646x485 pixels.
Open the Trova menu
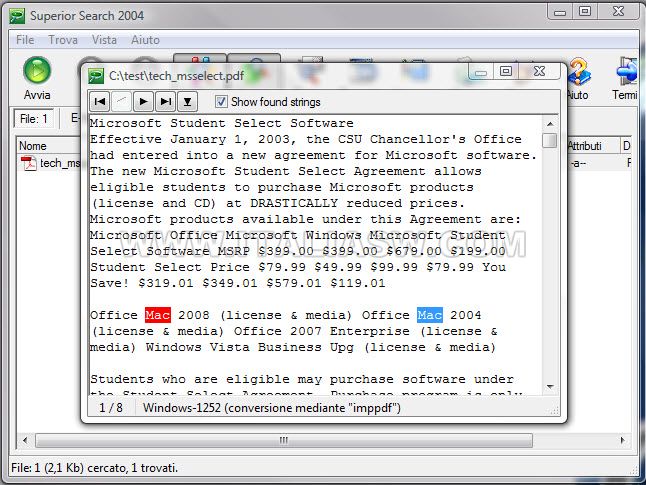click(x=63, y=40)
